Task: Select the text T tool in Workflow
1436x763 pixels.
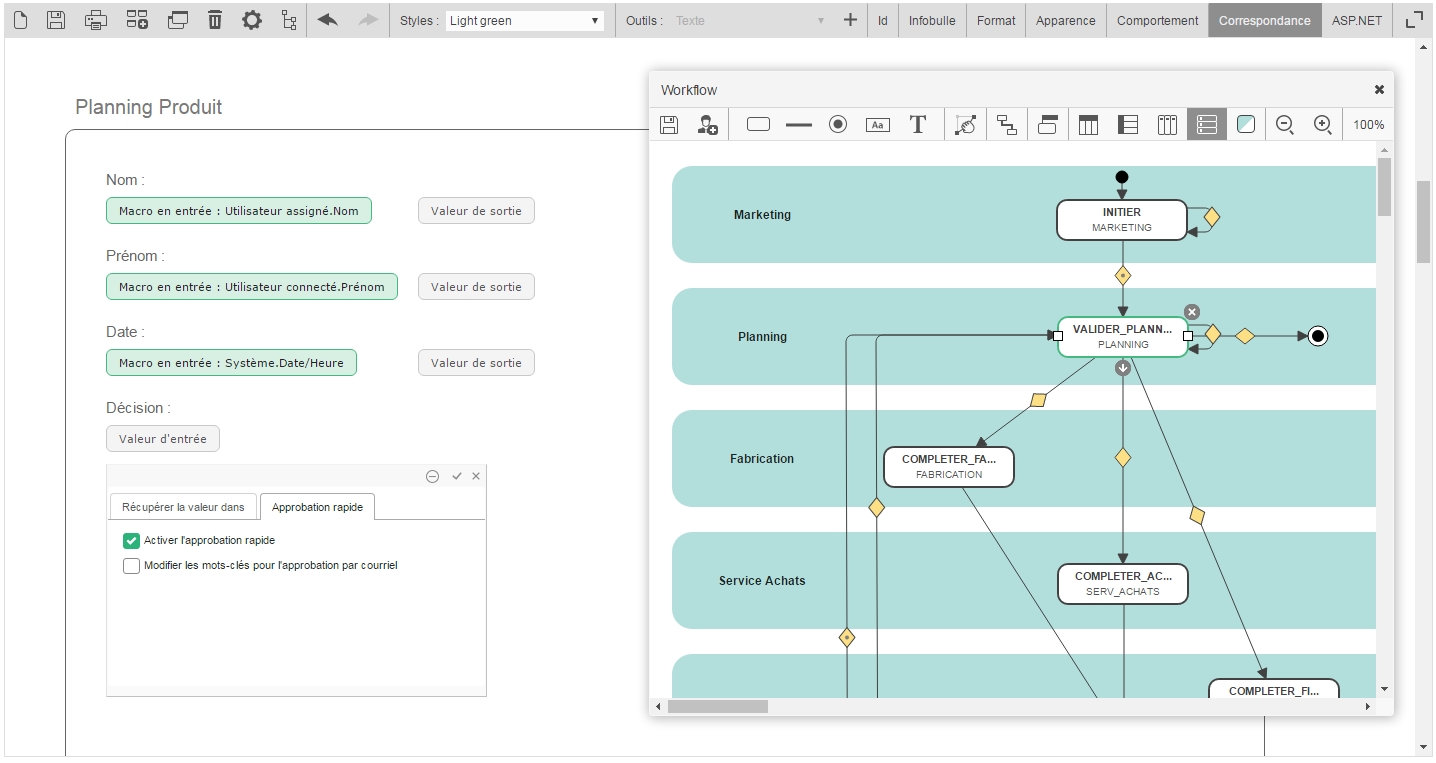Action: [x=918, y=125]
